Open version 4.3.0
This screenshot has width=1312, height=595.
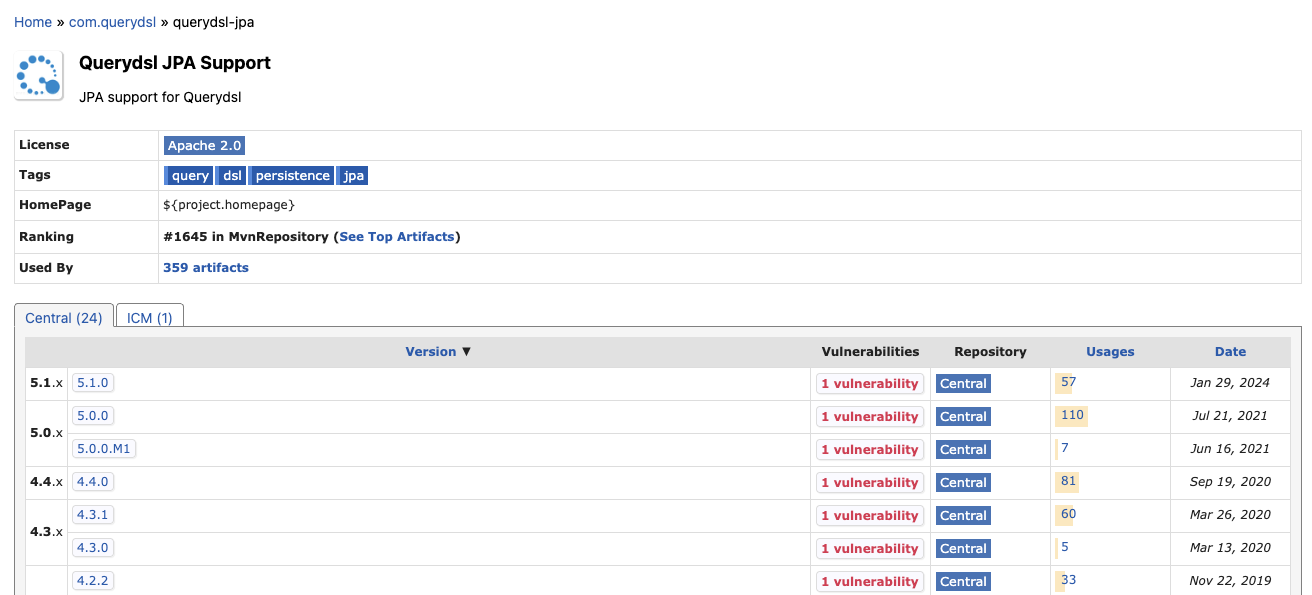pyautogui.click(x=93, y=548)
